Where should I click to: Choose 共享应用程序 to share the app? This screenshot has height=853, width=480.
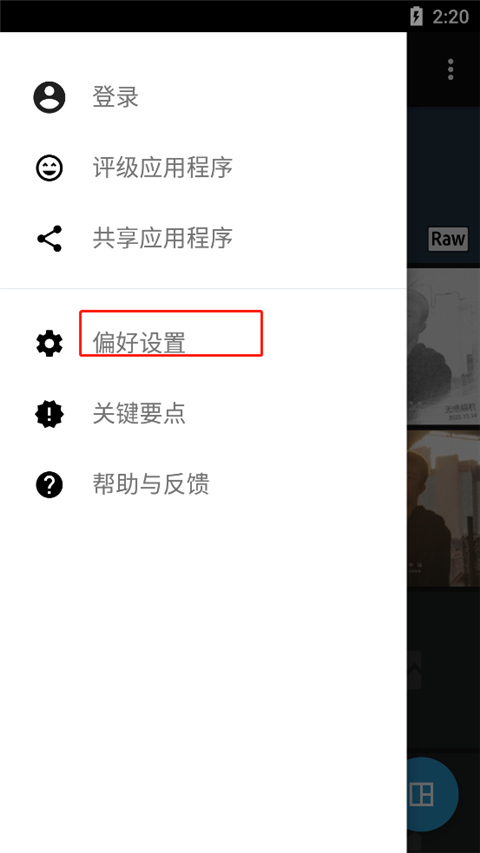(x=163, y=238)
